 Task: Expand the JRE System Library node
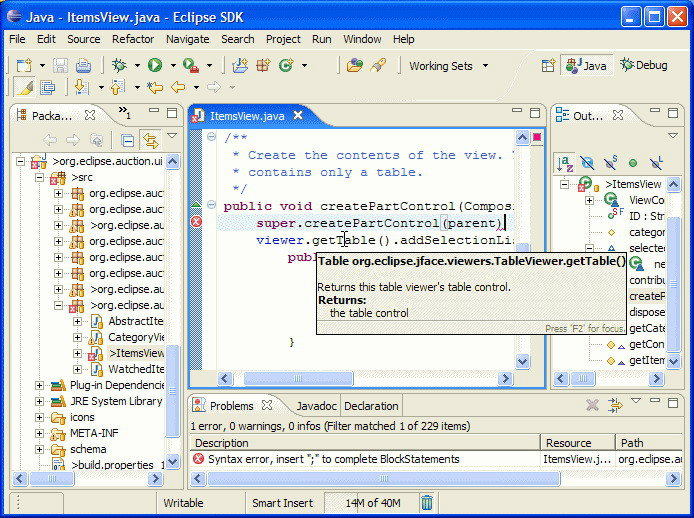point(39,401)
